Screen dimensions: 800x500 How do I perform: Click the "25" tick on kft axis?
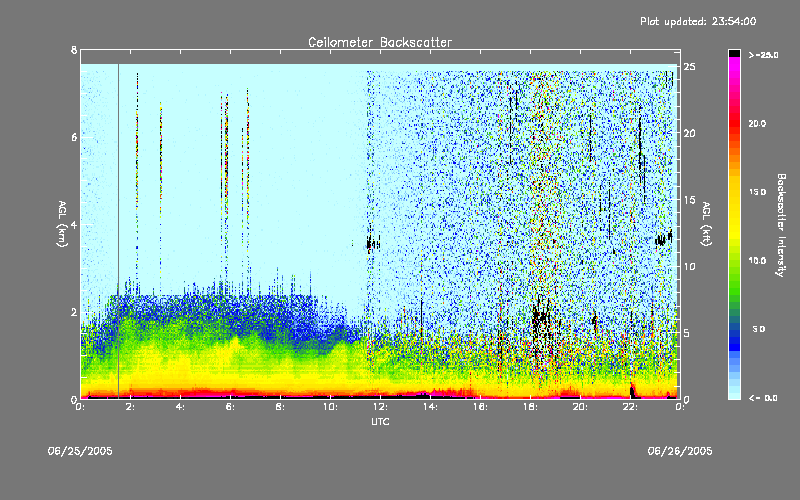(x=689, y=67)
